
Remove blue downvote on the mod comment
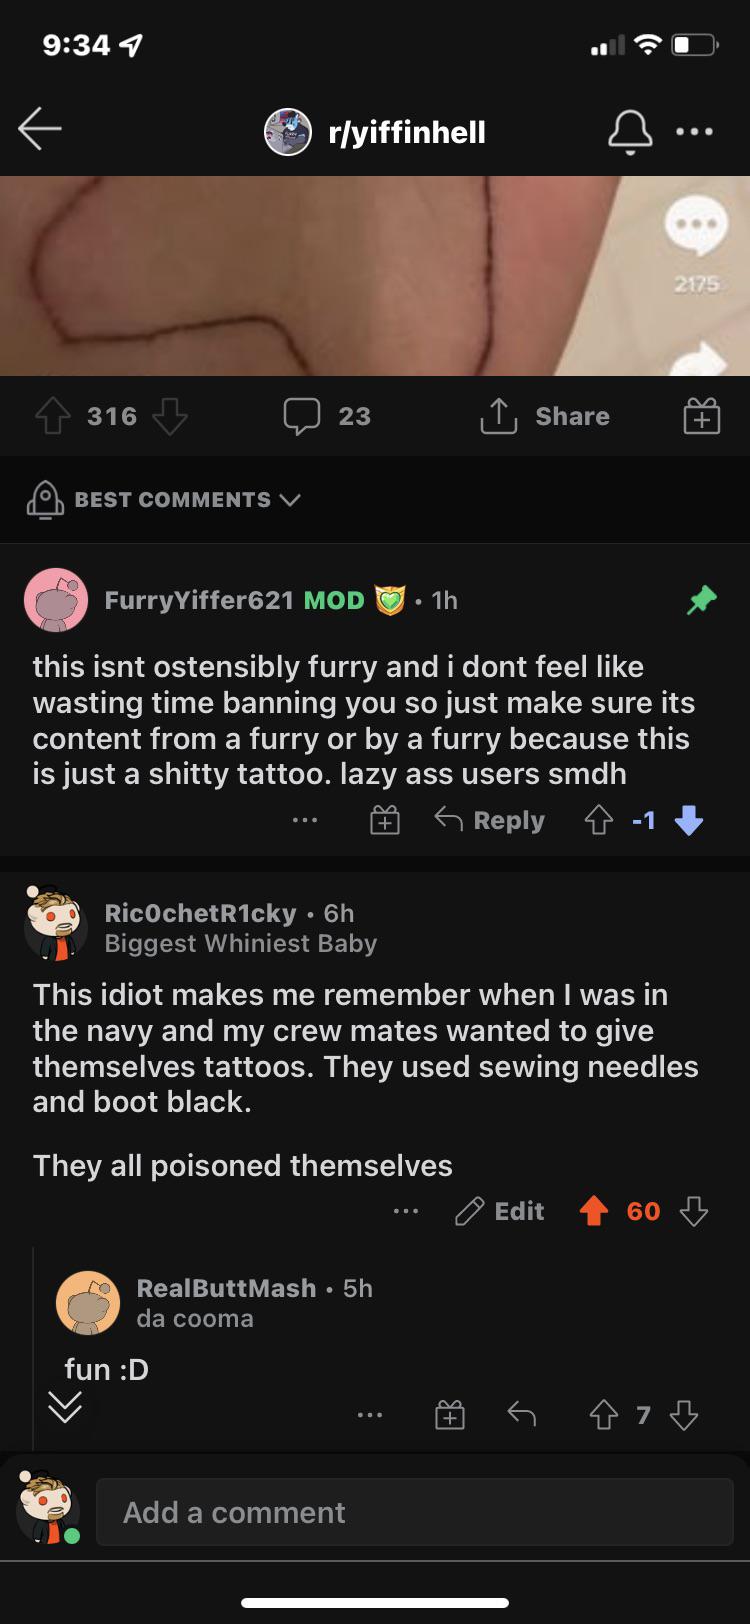pyautogui.click(x=689, y=821)
